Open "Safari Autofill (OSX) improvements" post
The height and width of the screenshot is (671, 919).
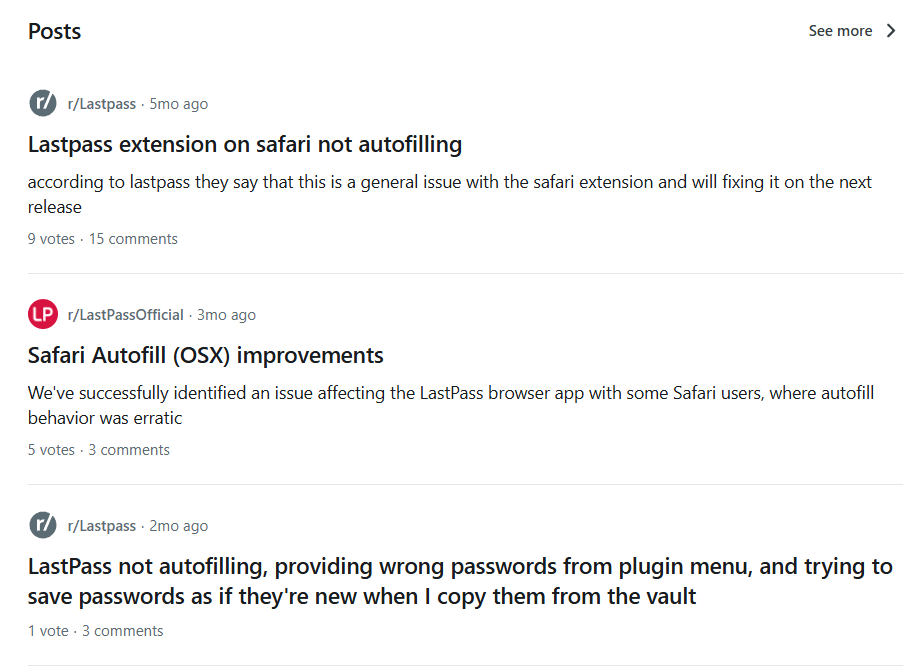(206, 355)
